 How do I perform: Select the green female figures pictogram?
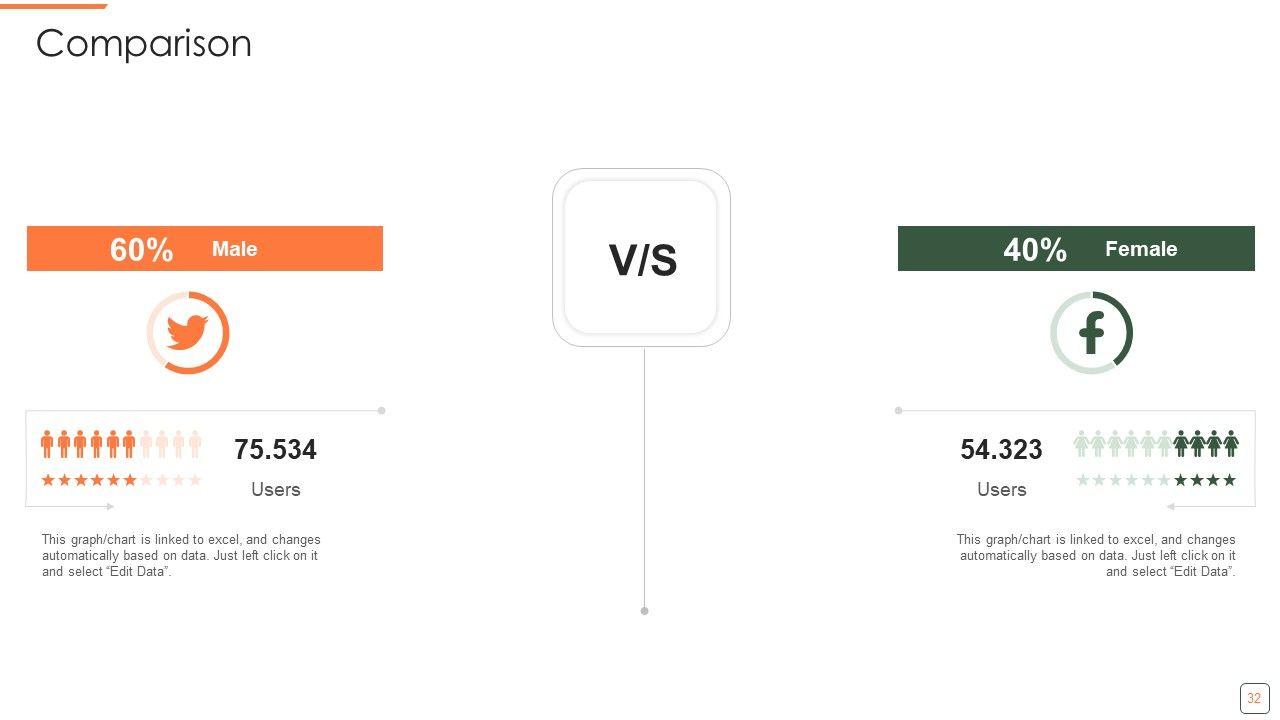(1156, 444)
